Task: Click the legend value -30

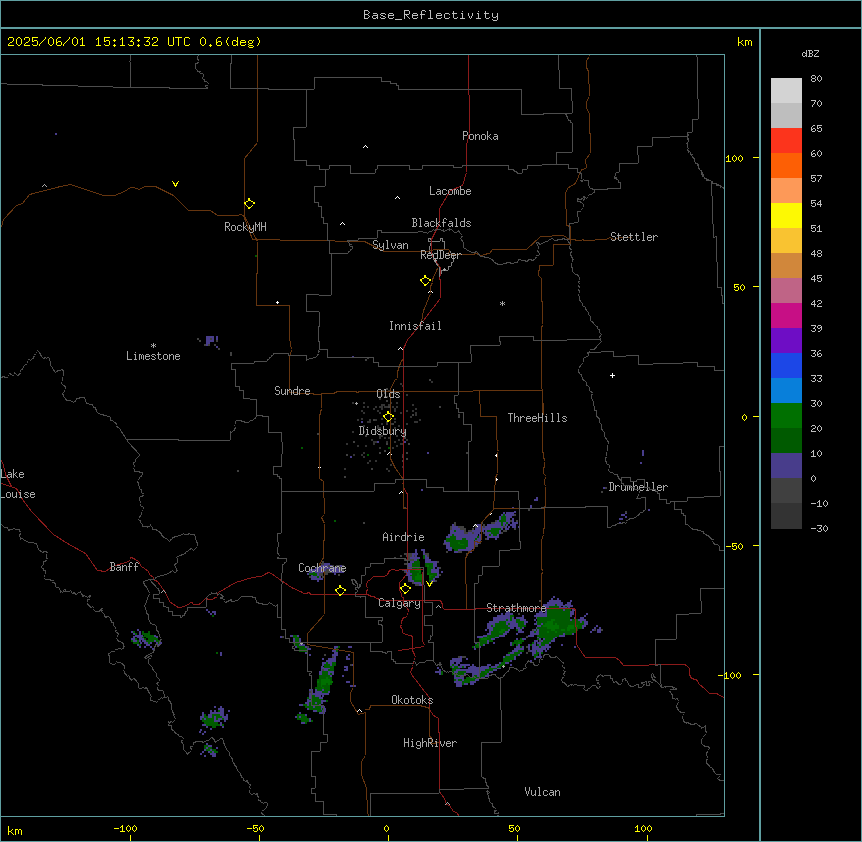Action: click(x=819, y=529)
